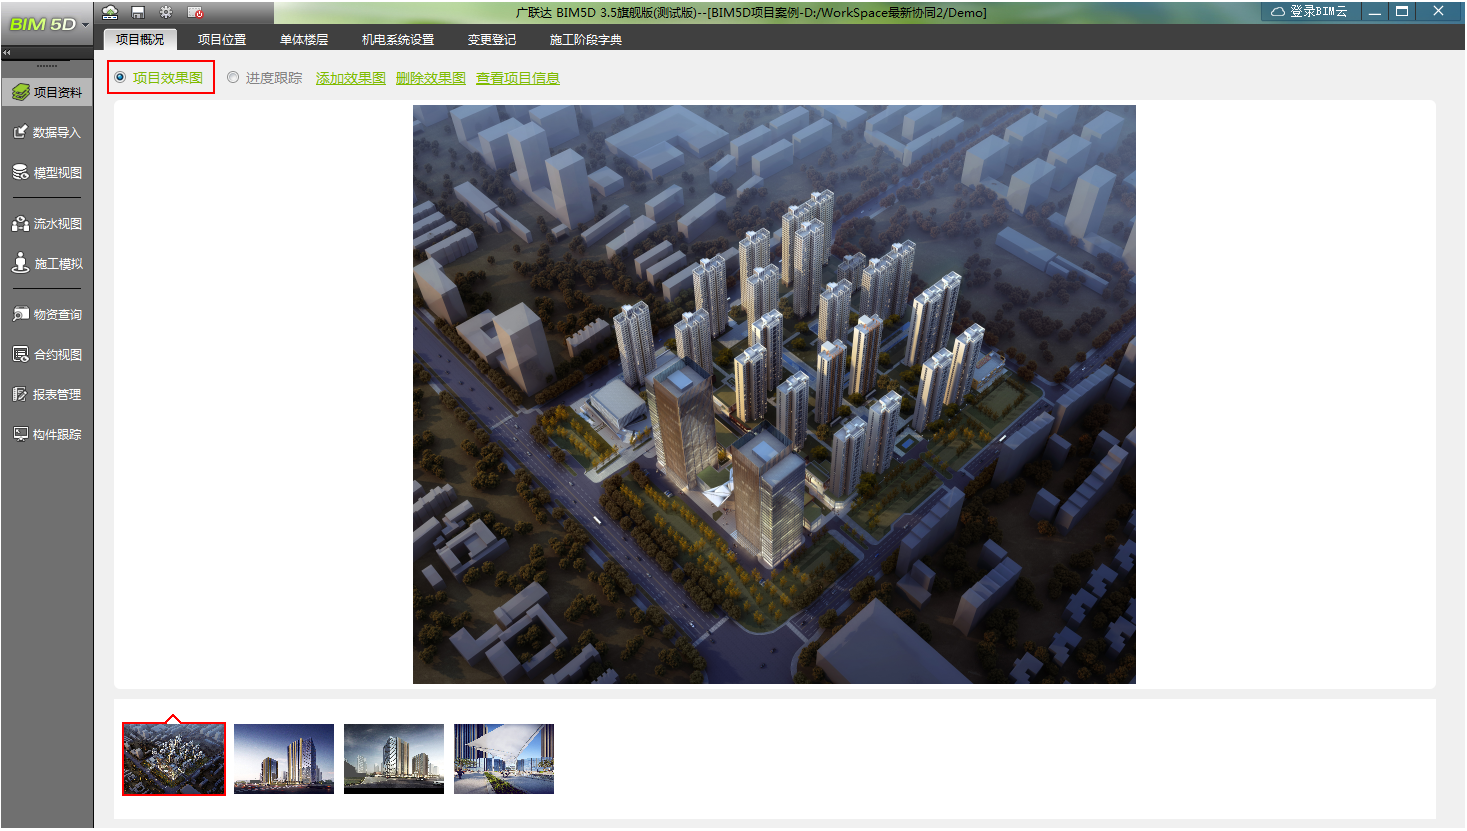Click the 删除效果图 link
This screenshot has height=831, width=1467.
pos(431,78)
